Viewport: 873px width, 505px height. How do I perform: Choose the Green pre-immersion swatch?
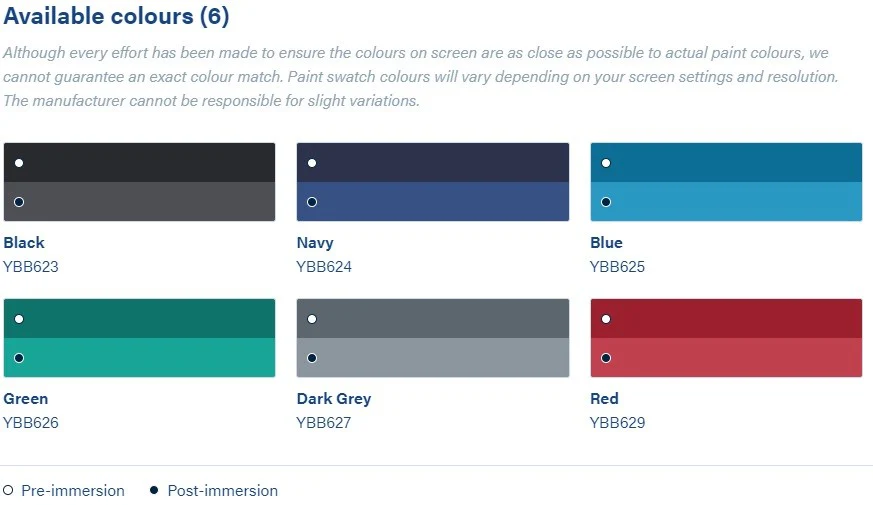[x=139, y=318]
